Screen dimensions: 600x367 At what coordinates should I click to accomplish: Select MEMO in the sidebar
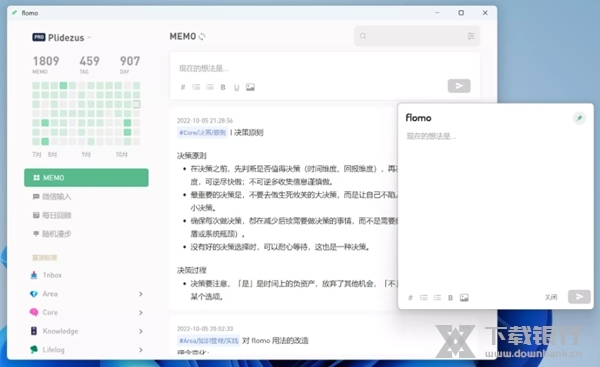point(86,178)
